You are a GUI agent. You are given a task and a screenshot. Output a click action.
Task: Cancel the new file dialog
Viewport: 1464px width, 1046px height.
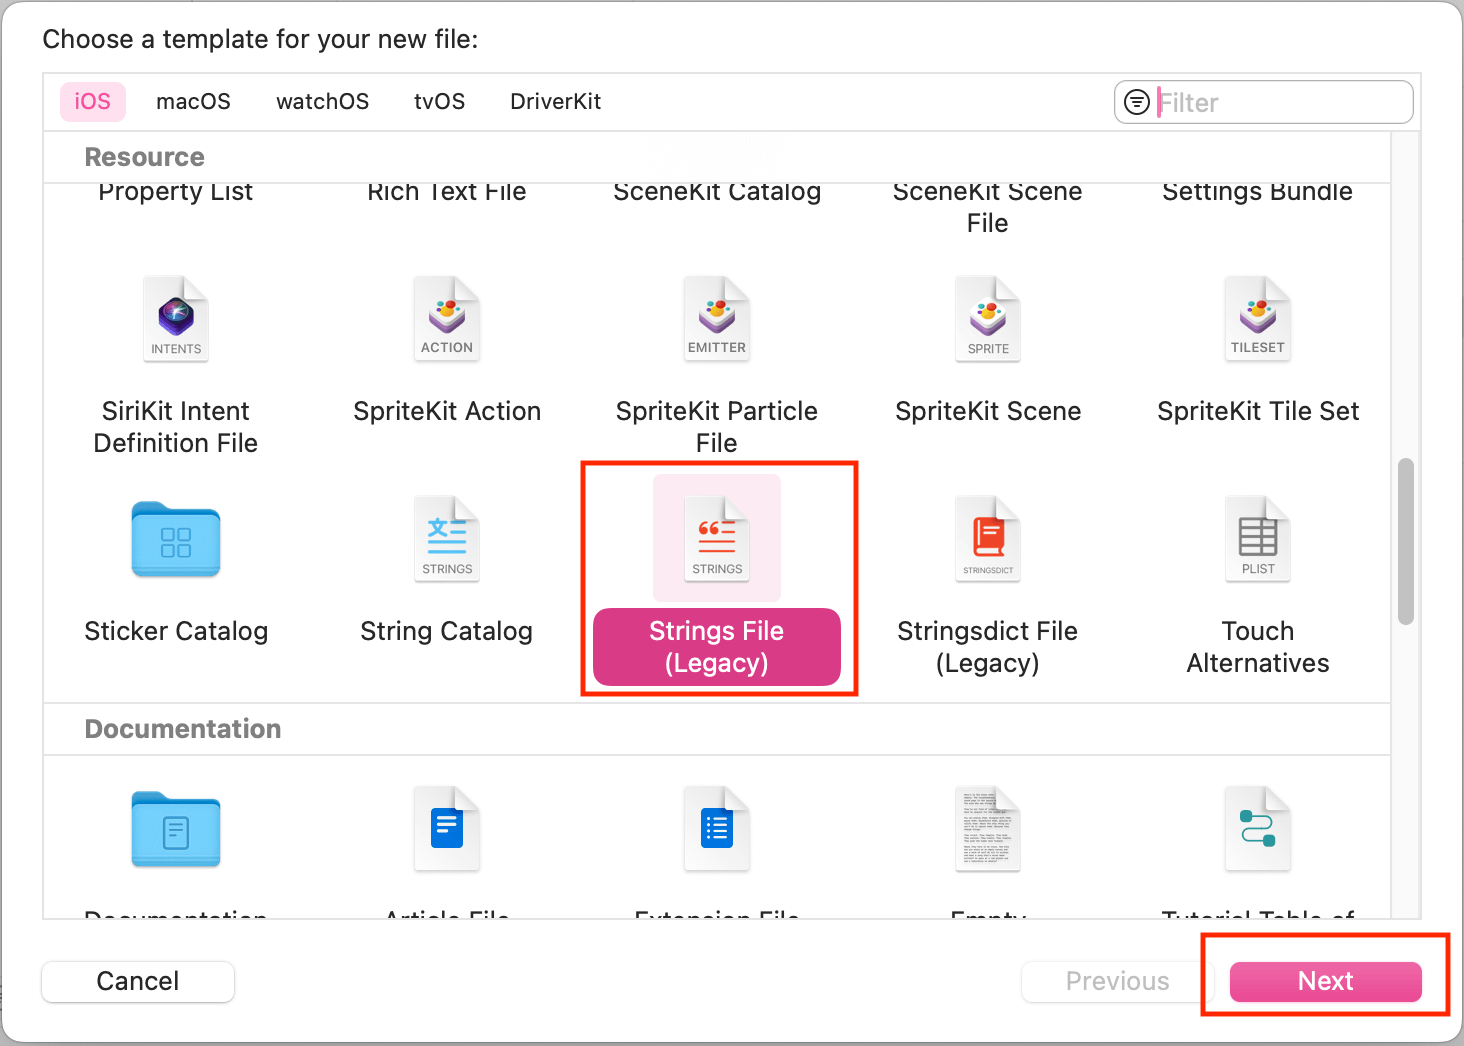click(x=138, y=981)
